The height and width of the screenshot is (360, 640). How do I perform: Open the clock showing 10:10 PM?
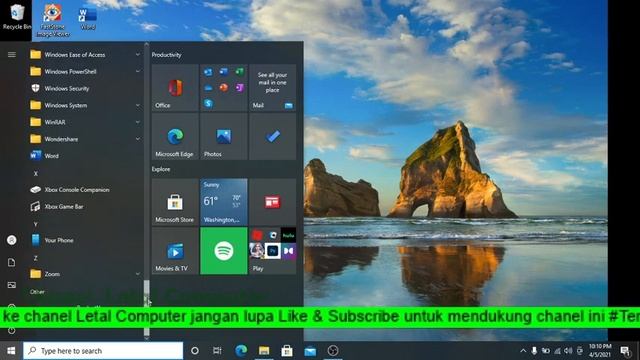600,351
